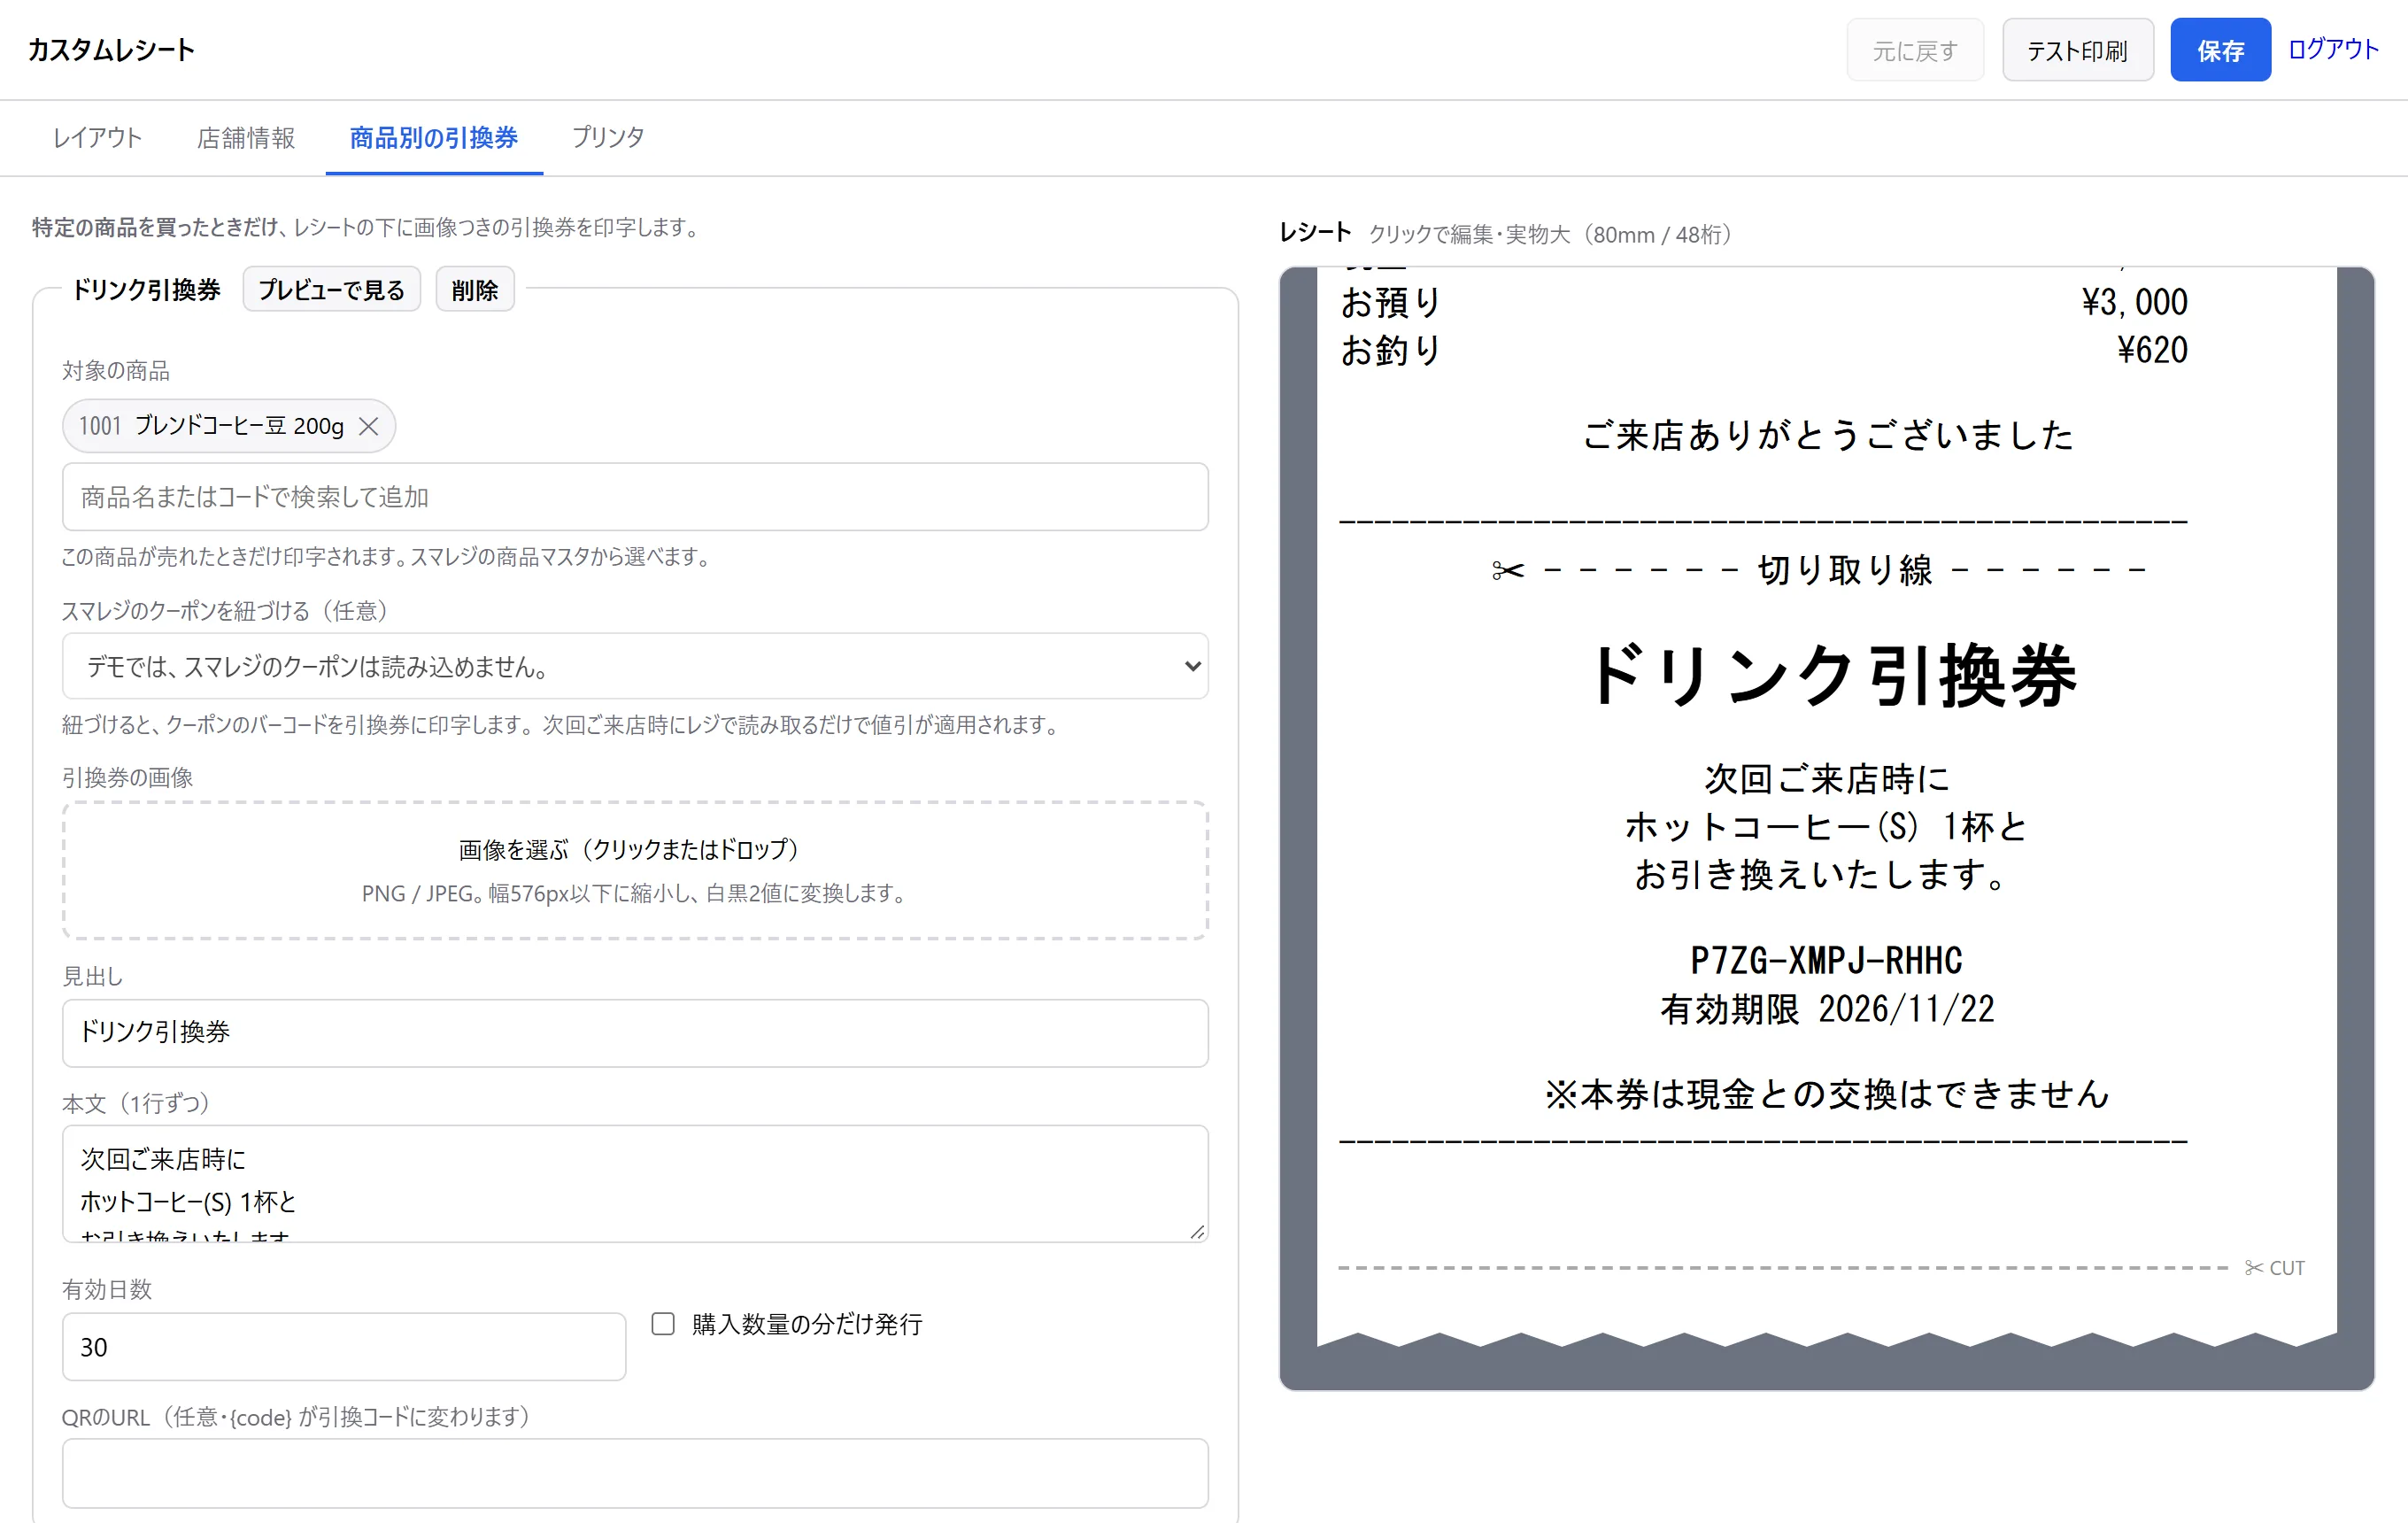Click the 元に戻す button
The height and width of the screenshot is (1523, 2408).
point(1914,50)
